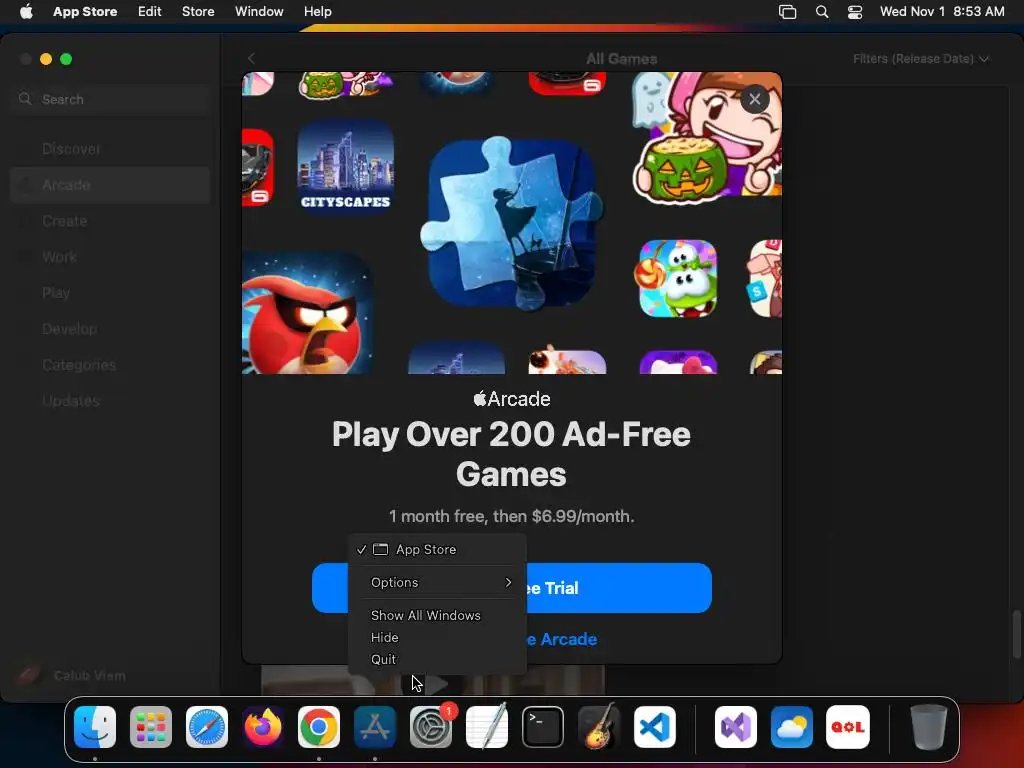
Task: Select Develop in the sidebar
Action: (110, 328)
